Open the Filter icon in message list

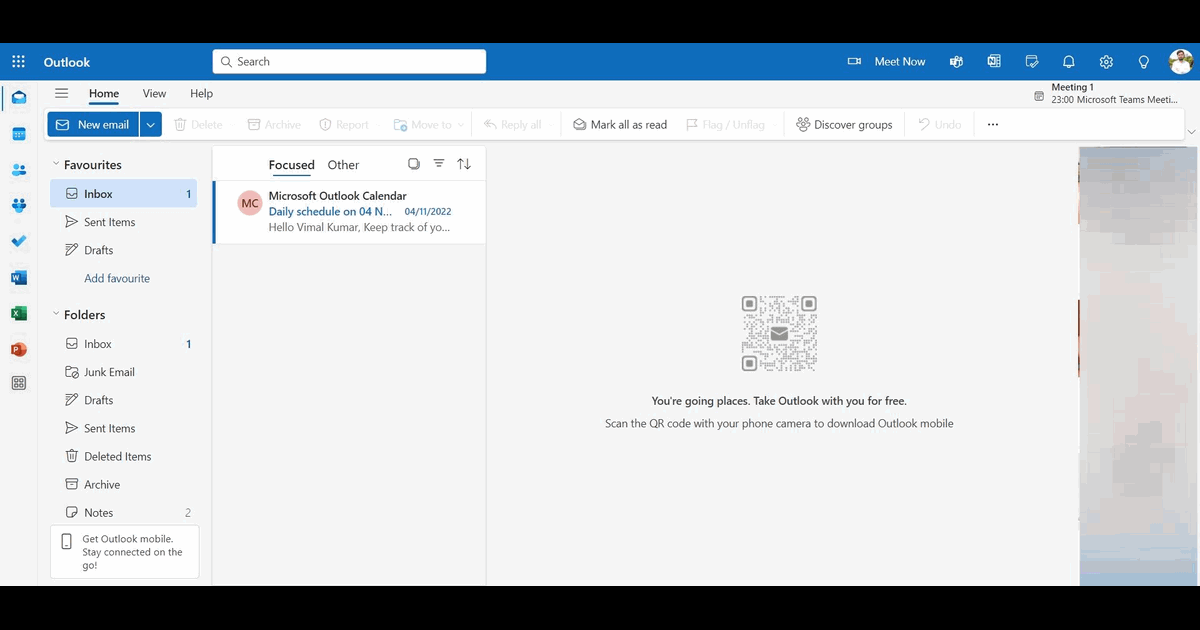[x=439, y=164]
